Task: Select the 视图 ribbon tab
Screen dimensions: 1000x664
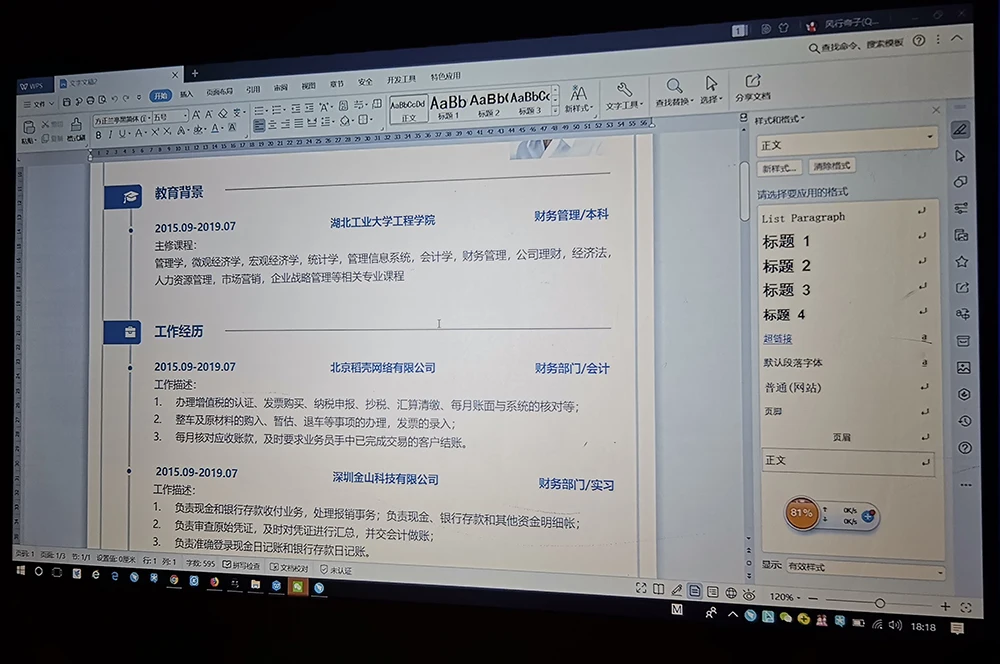Action: point(309,85)
